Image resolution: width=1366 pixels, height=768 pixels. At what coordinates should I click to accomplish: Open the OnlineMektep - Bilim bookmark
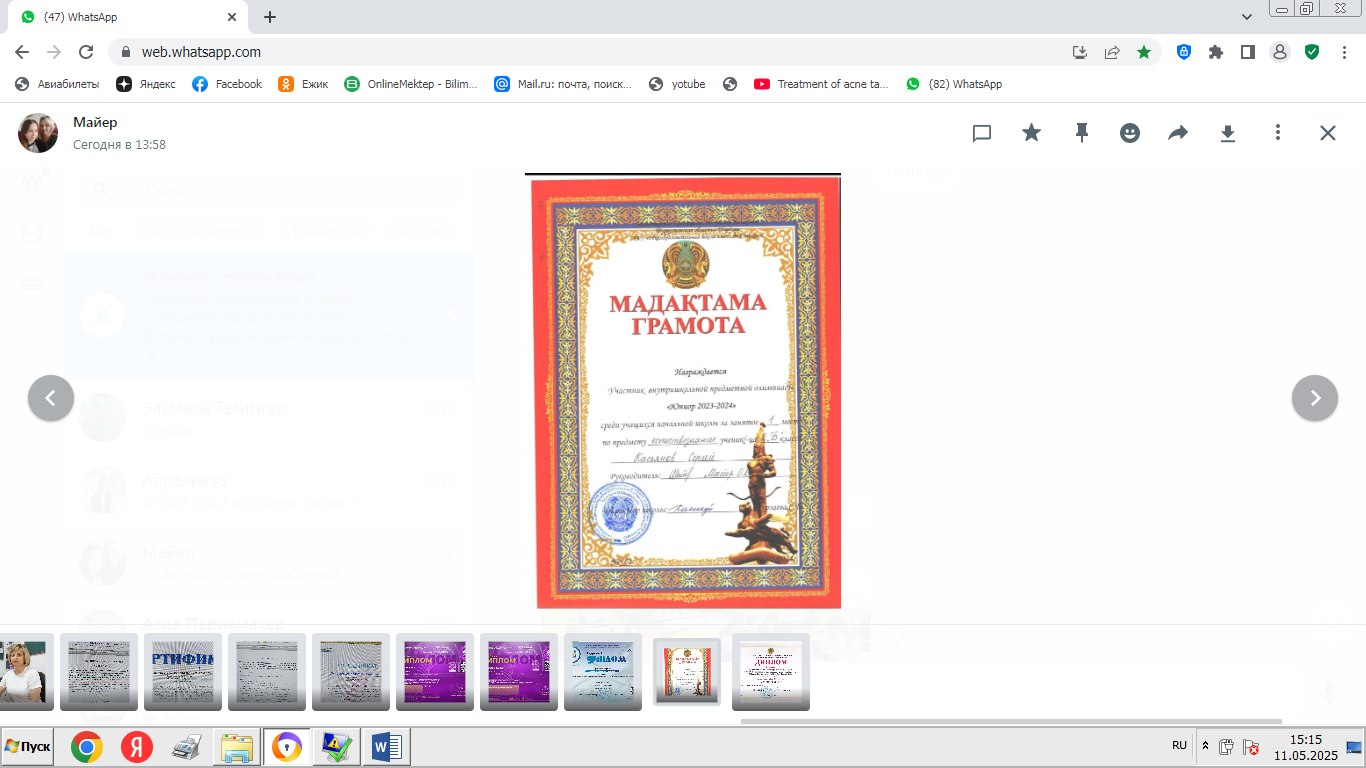(x=411, y=84)
